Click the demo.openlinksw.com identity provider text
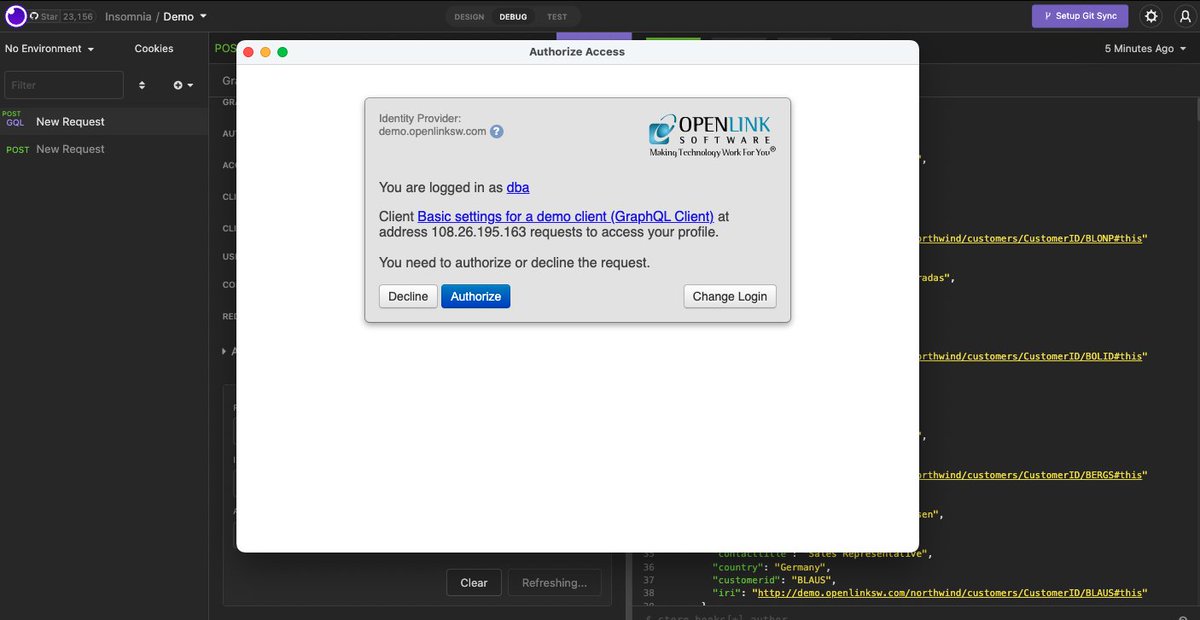Screen dimensions: 1200x620 pos(432,131)
